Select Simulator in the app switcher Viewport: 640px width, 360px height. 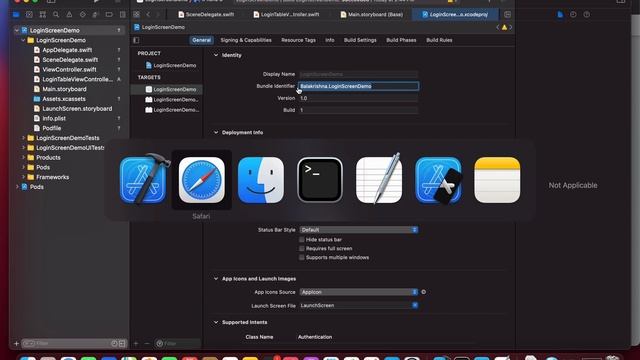(438, 180)
